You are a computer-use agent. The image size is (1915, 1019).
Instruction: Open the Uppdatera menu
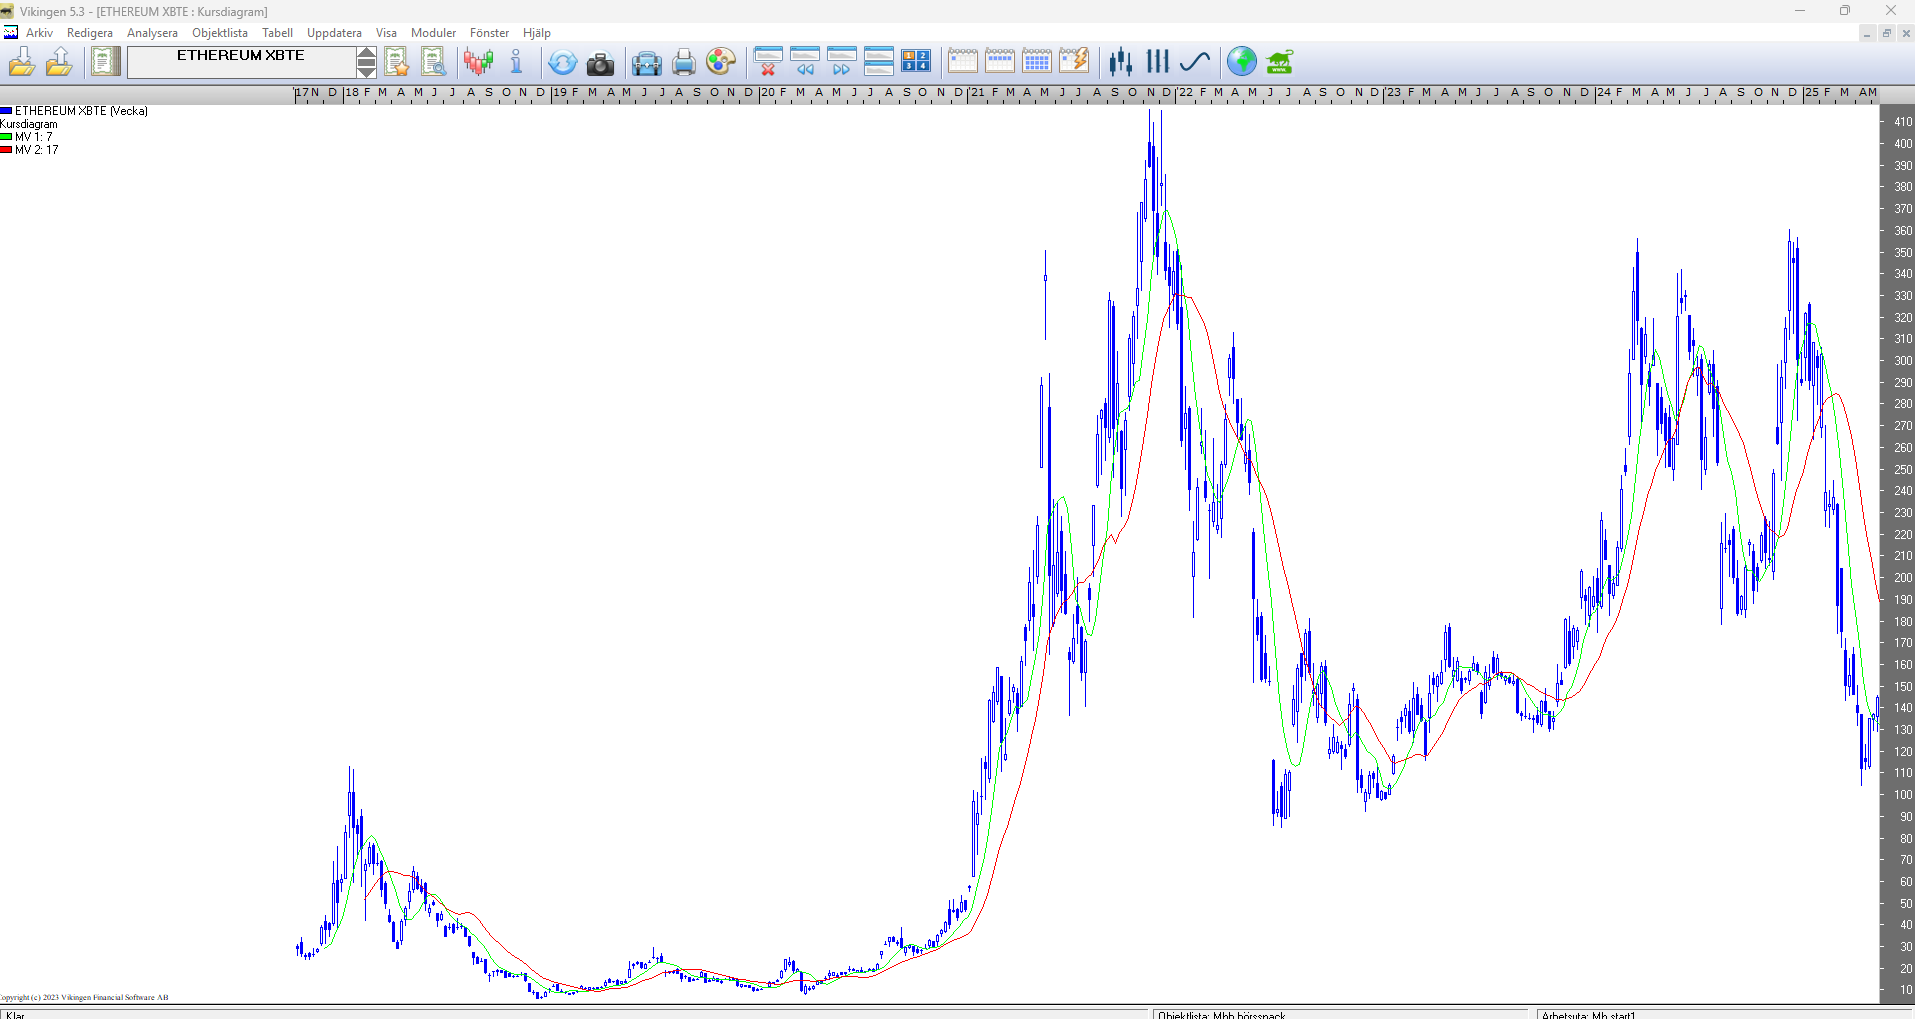(334, 33)
